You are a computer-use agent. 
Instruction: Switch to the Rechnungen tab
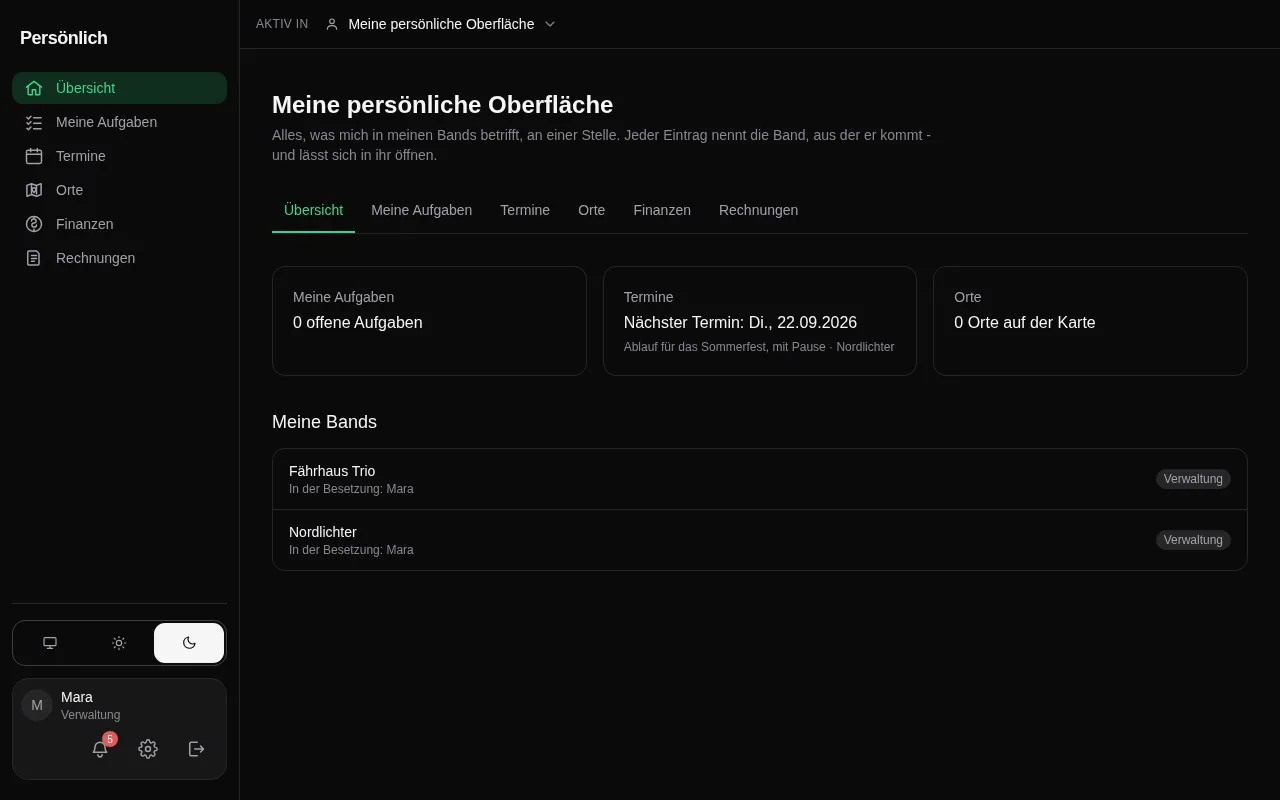[x=758, y=210]
